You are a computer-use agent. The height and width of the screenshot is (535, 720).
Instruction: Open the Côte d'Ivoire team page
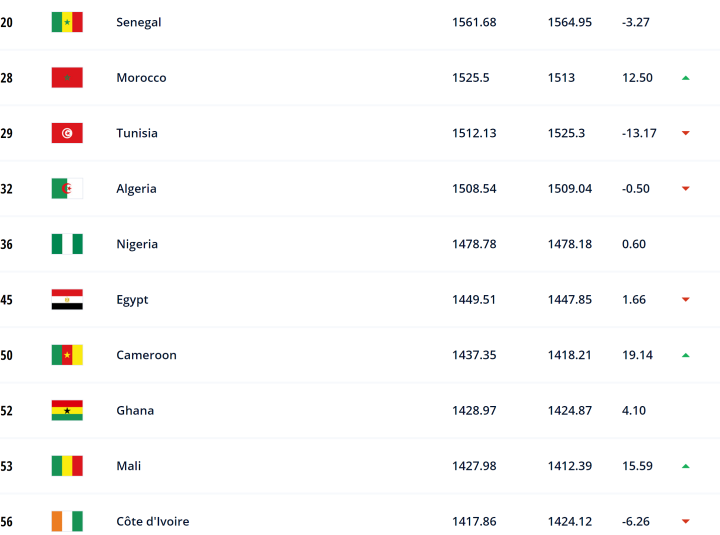(152, 521)
